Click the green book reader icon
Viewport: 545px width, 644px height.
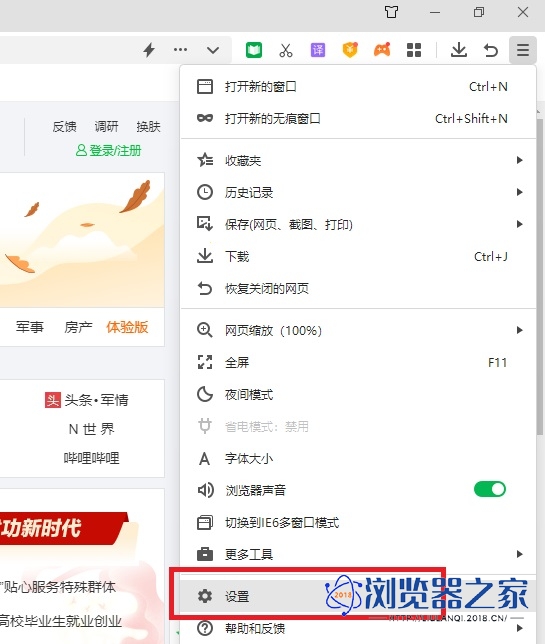(254, 50)
